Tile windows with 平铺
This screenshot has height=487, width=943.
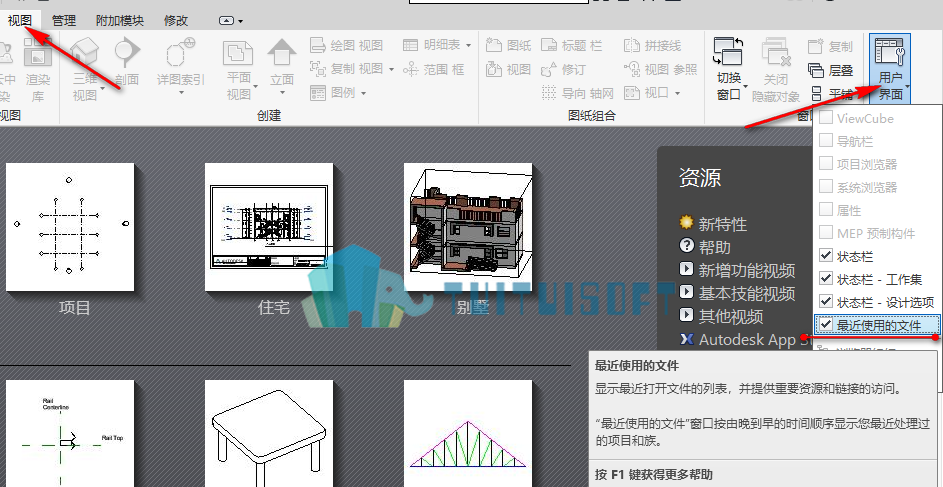click(832, 94)
